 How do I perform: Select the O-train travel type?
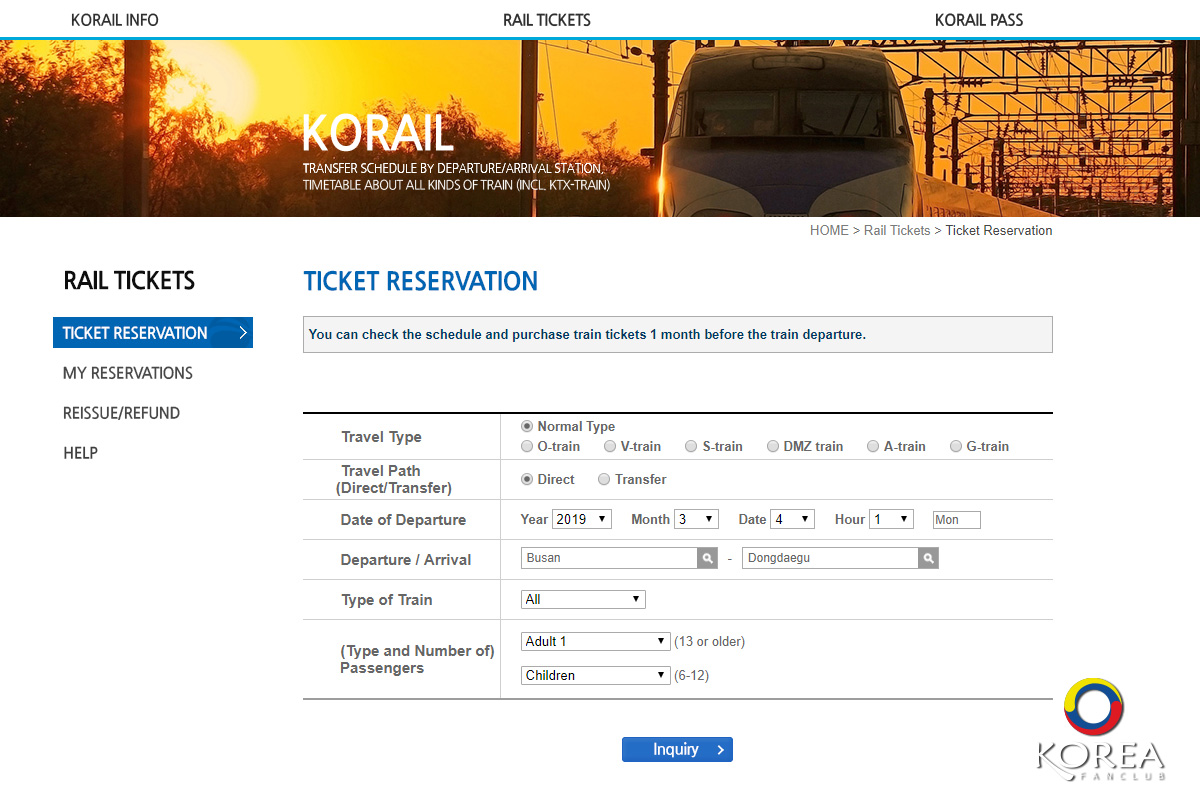click(x=527, y=447)
